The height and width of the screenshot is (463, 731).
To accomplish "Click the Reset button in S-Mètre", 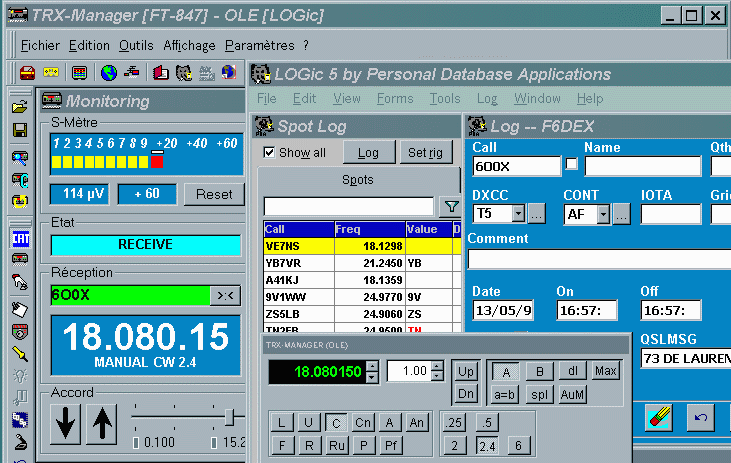I will click(214, 194).
